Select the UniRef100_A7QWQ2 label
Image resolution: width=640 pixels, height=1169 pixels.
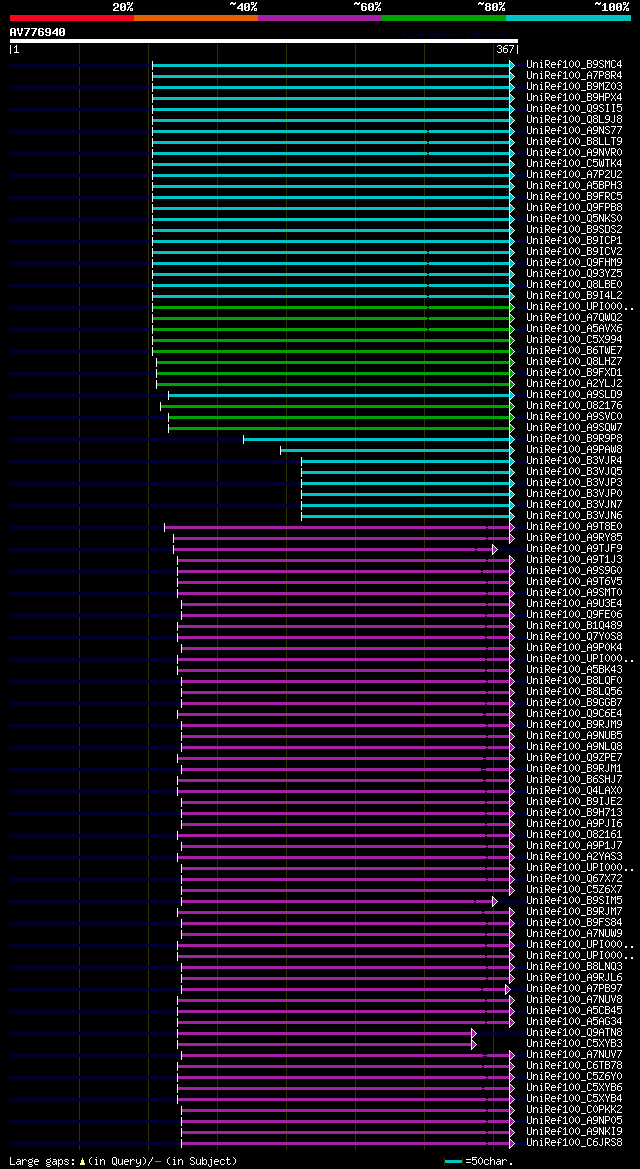[x=574, y=318]
